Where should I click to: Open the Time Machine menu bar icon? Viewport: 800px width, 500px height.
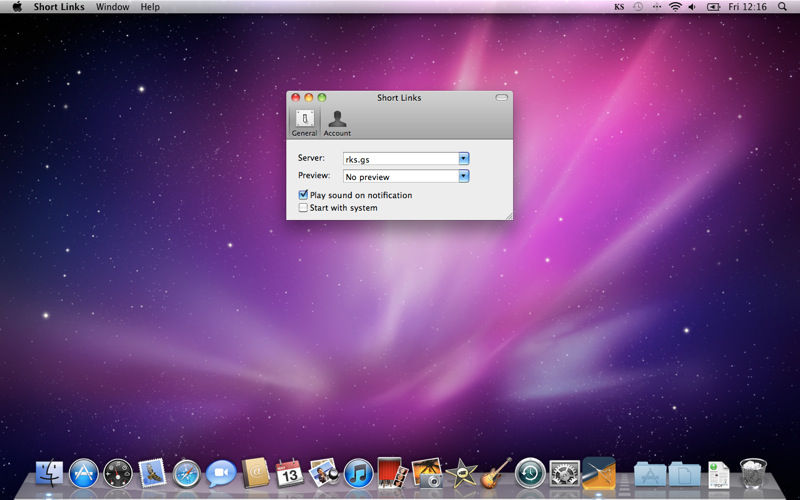point(638,7)
